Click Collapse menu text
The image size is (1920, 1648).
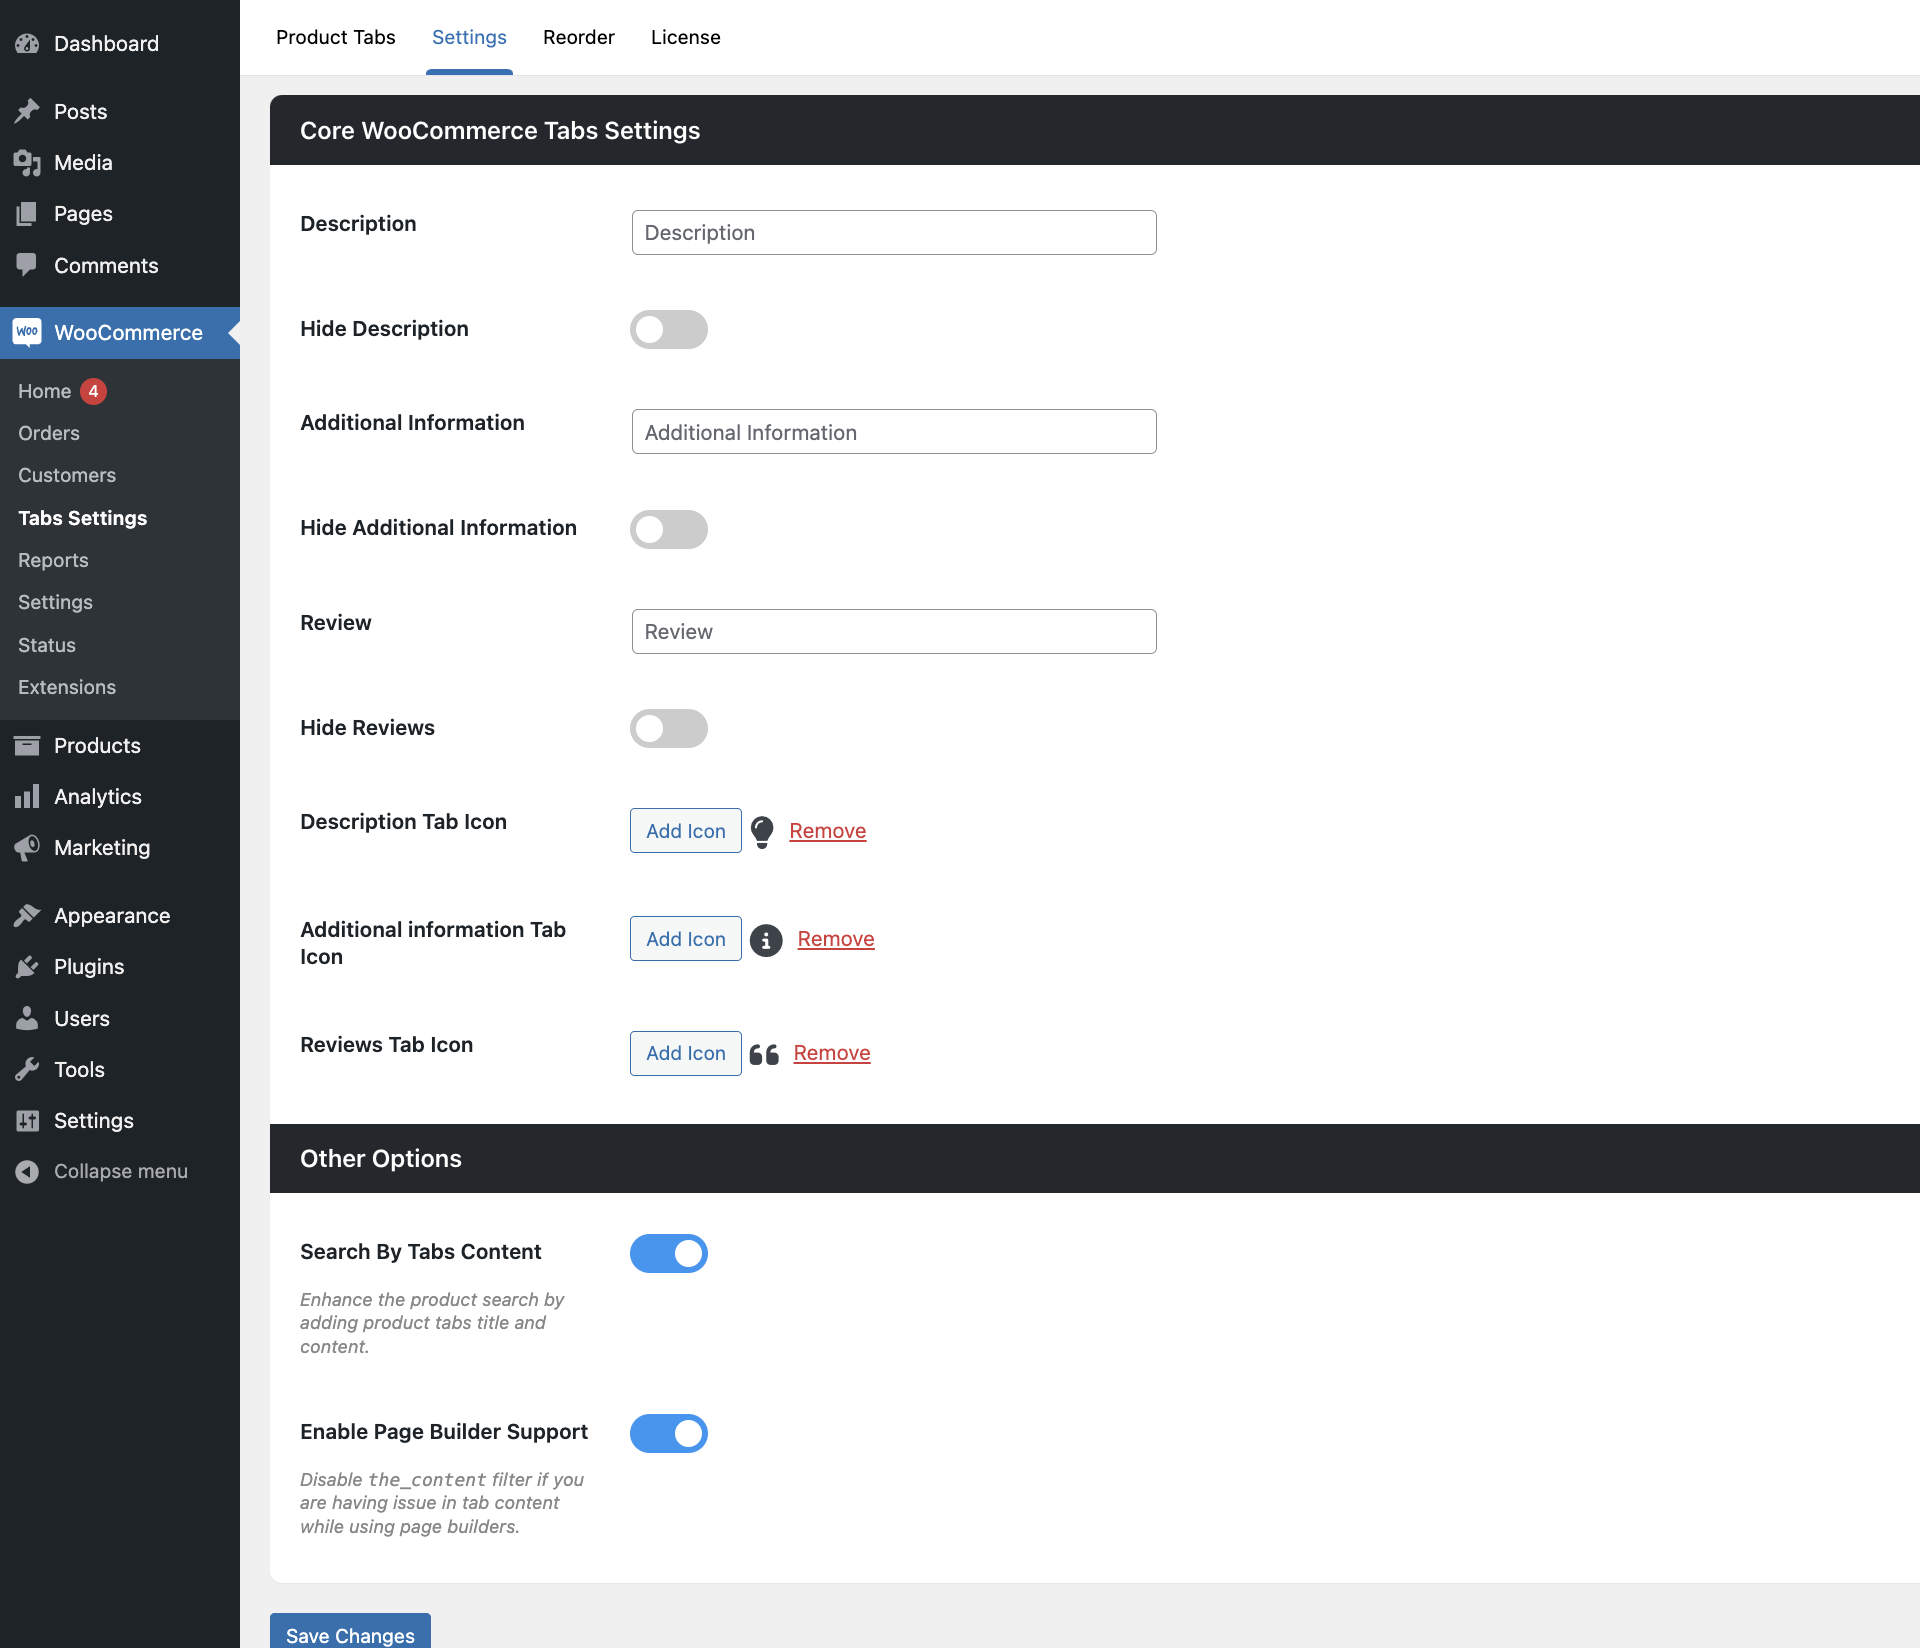pos(121,1171)
